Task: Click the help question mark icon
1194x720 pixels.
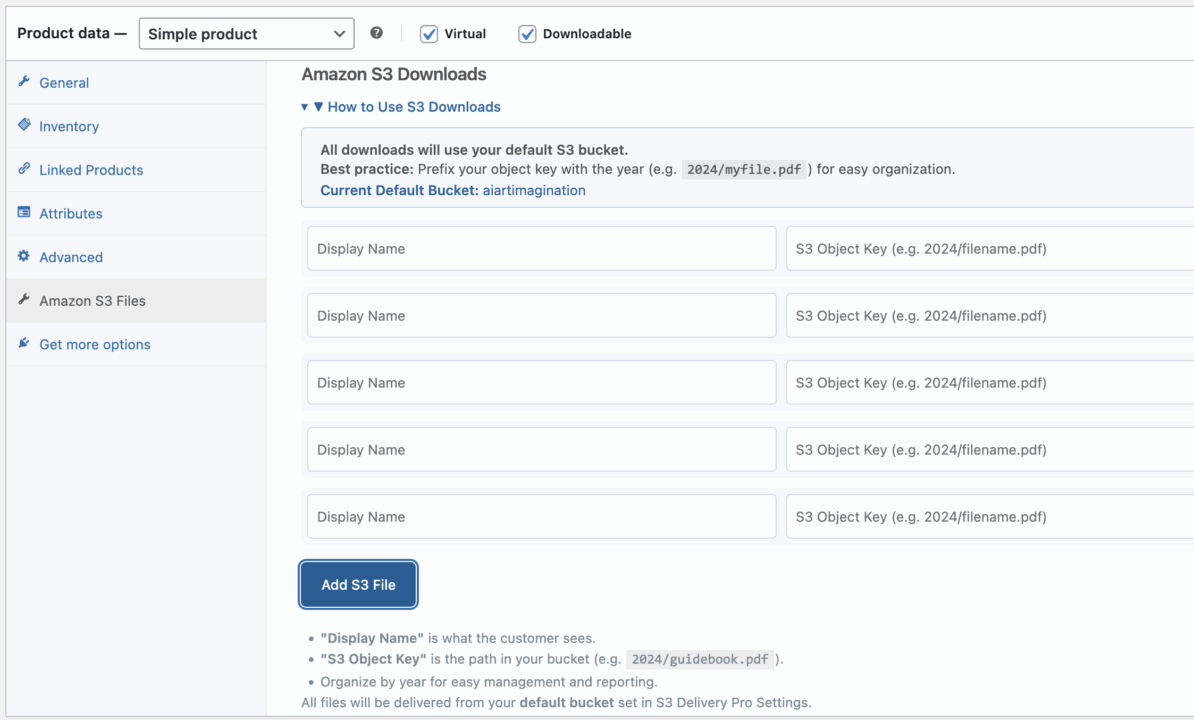Action: 376,33
